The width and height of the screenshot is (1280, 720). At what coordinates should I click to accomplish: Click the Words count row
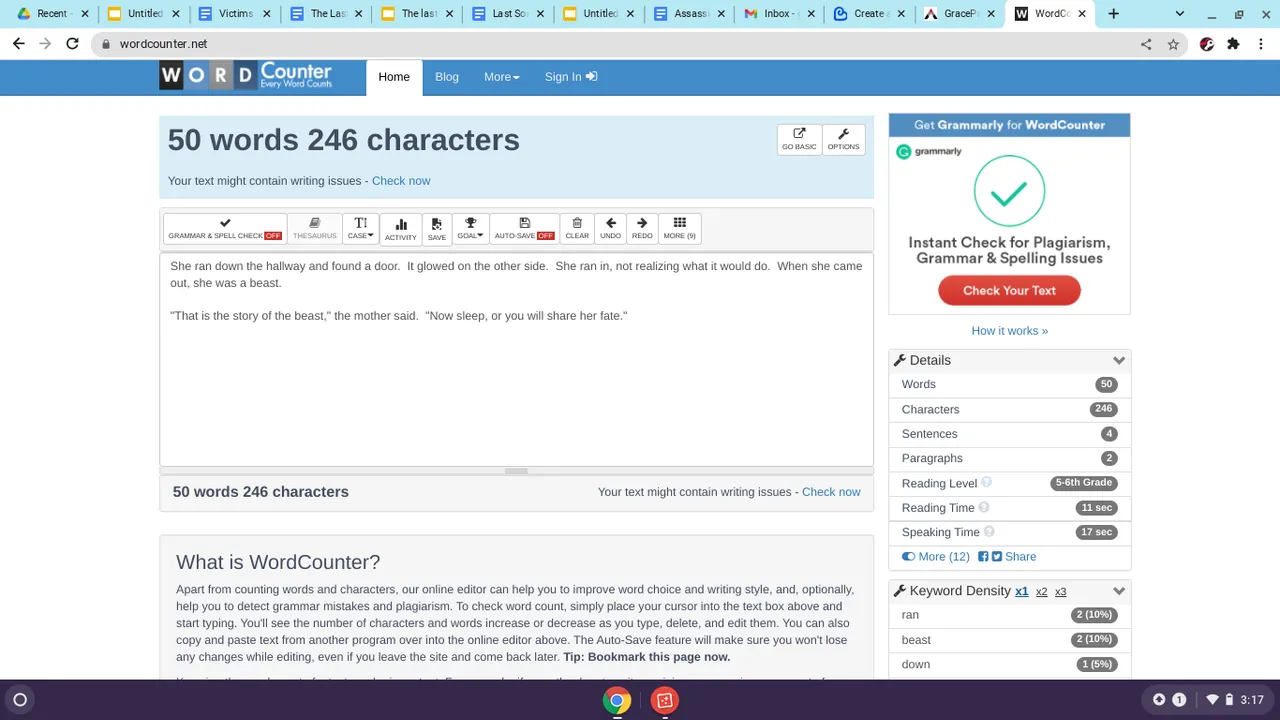point(1010,384)
